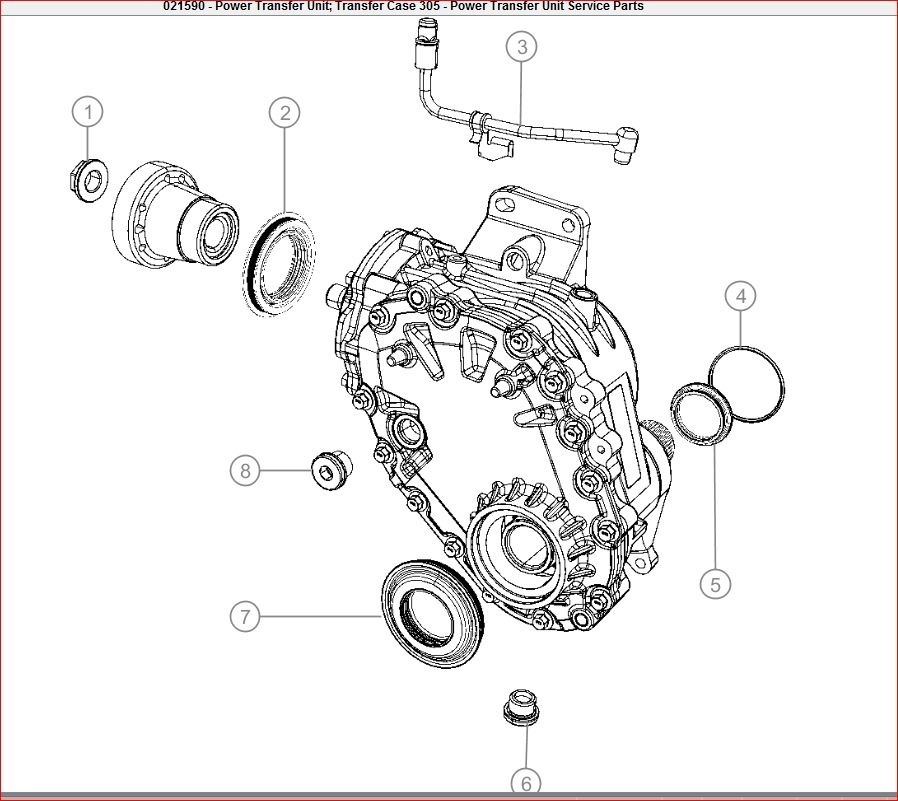The width and height of the screenshot is (898, 801).
Task: Select callout number 2 seal marker
Action: pyautogui.click(x=285, y=113)
